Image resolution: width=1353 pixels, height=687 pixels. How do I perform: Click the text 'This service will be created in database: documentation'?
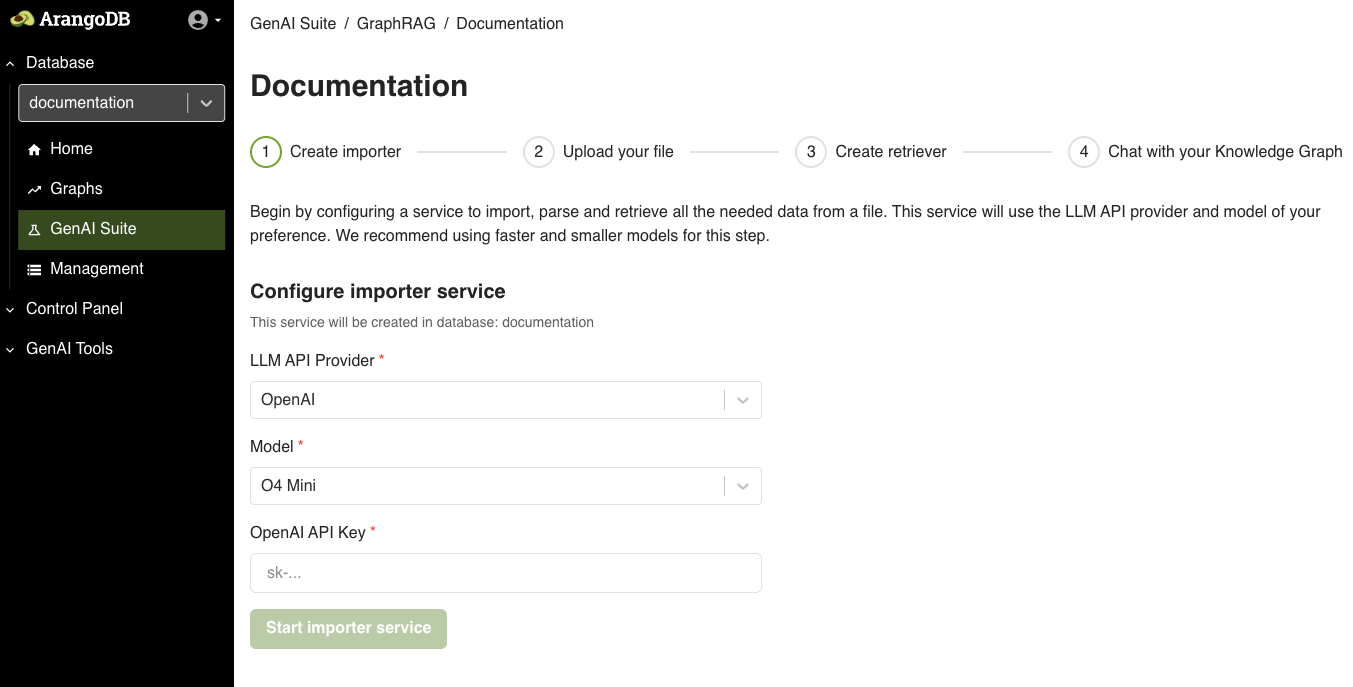pyautogui.click(x=422, y=323)
